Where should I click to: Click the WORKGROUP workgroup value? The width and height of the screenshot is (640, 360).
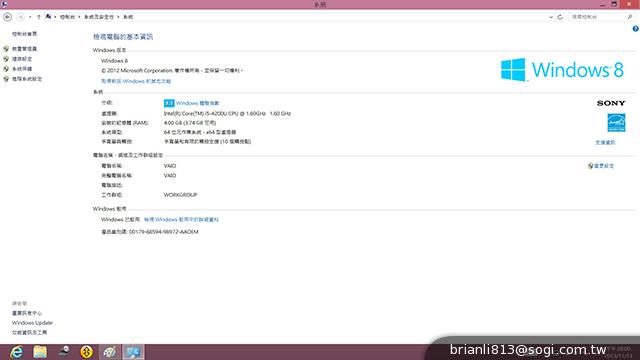pos(180,195)
